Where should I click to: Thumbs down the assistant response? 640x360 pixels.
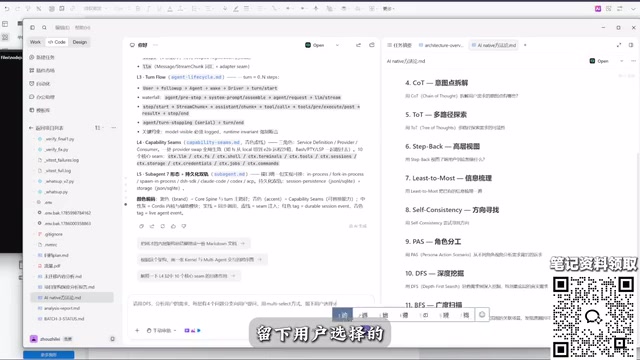click(184, 226)
